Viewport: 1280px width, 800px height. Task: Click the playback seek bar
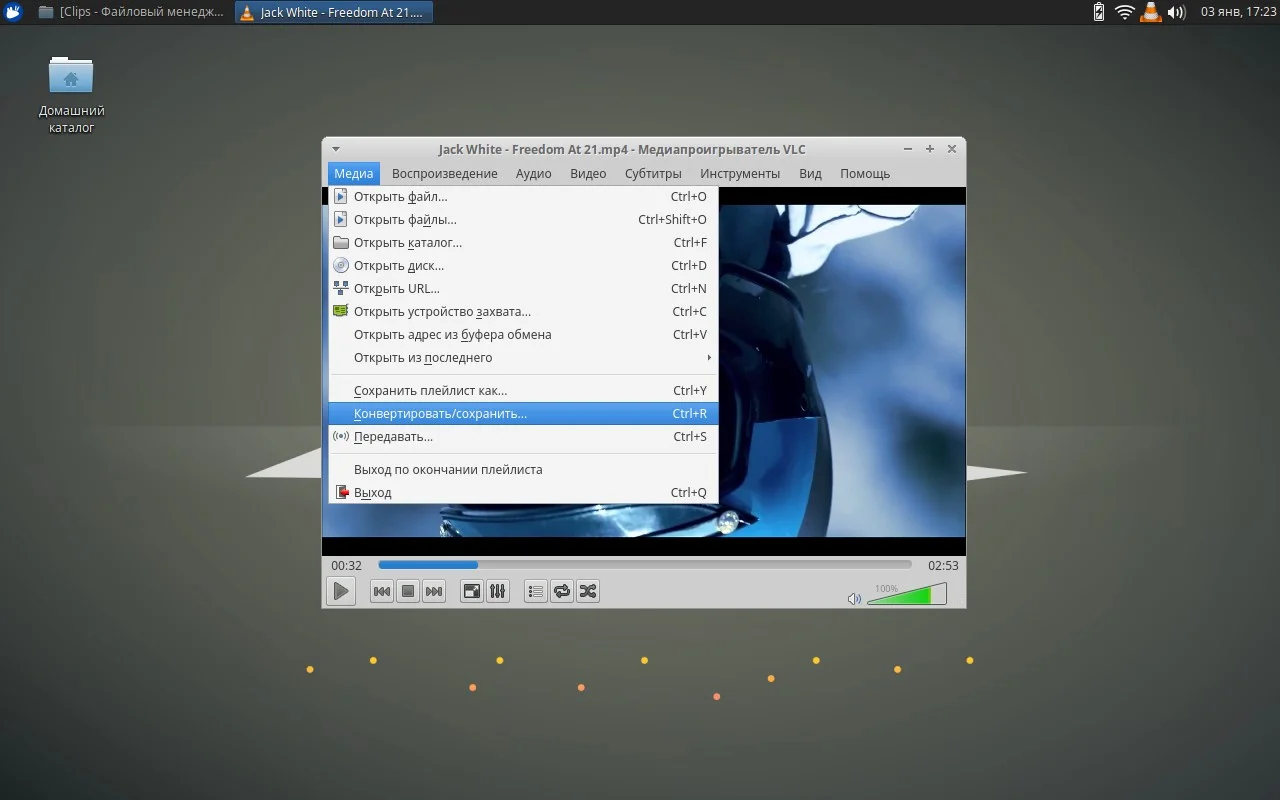point(644,565)
